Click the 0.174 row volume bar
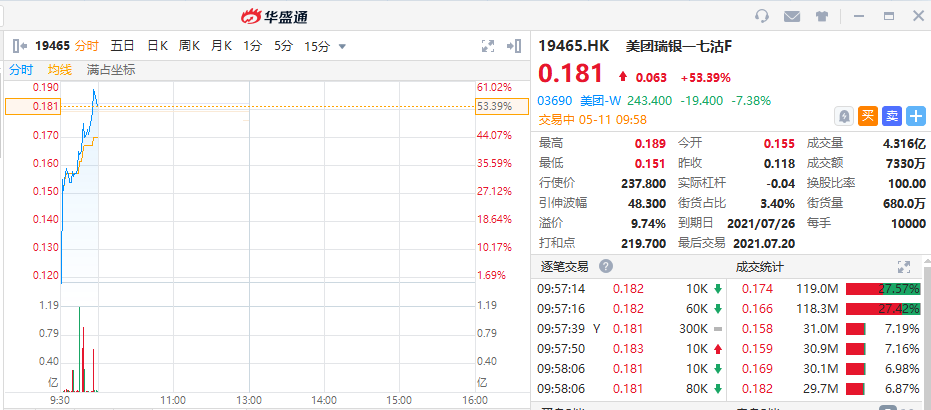The width and height of the screenshot is (931, 410). pyautogui.click(x=884, y=288)
